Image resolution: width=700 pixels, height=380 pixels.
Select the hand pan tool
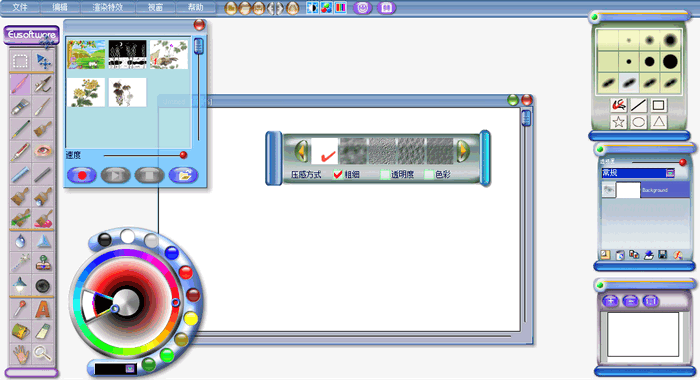click(21, 354)
